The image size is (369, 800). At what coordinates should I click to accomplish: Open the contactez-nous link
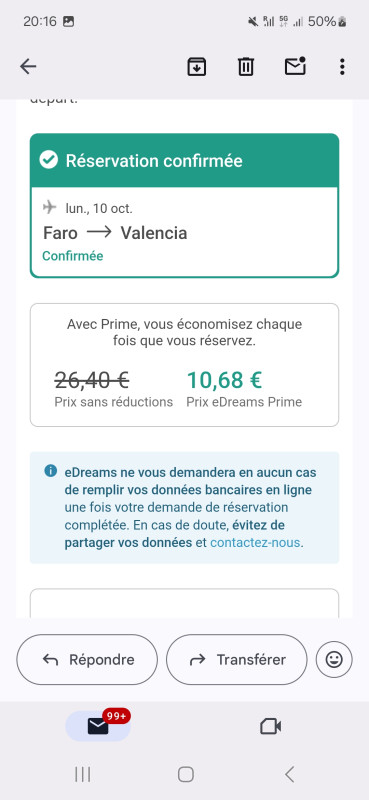click(255, 543)
